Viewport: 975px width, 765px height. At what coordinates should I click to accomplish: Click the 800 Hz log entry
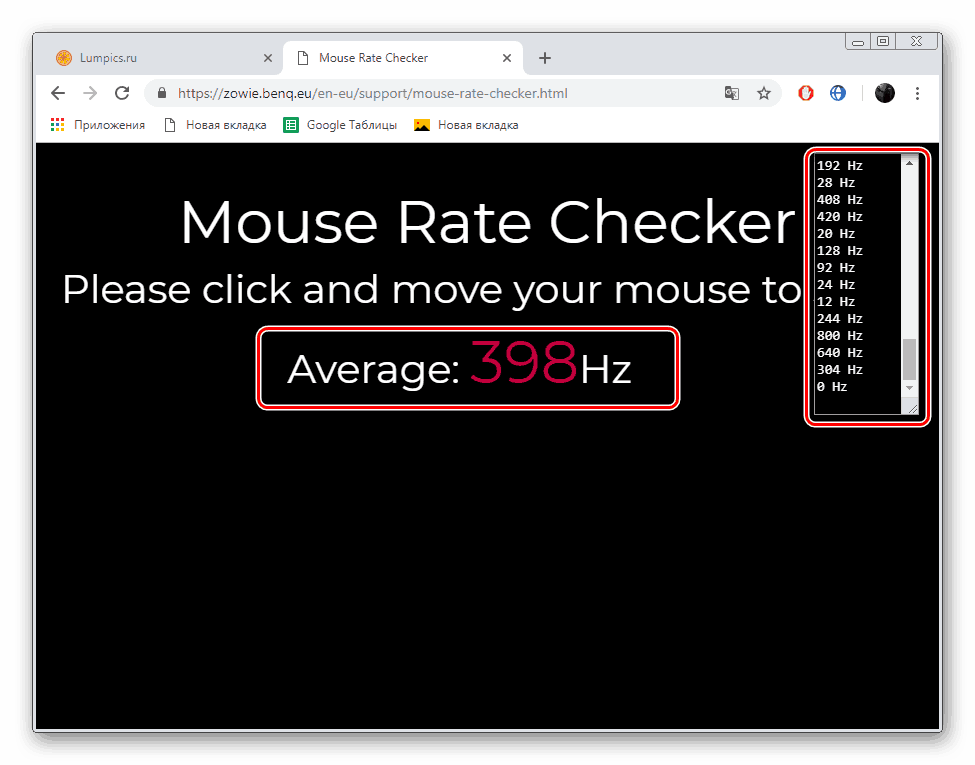(x=839, y=336)
